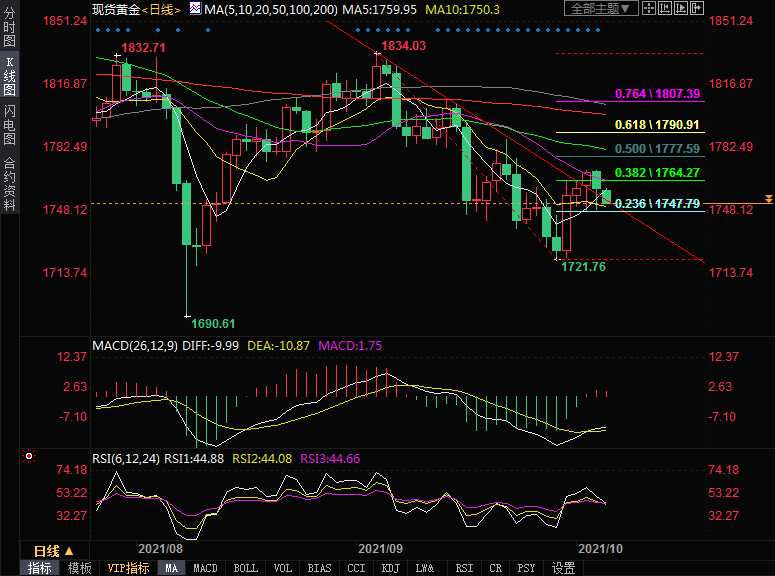Viewport: 775px width, 576px height.
Task: Open the 全部主题 theme dropdown
Action: [601, 9]
